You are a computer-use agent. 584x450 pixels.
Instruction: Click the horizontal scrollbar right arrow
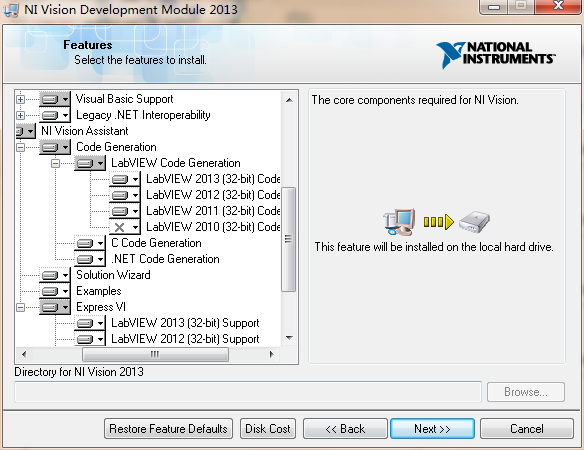pyautogui.click(x=272, y=354)
